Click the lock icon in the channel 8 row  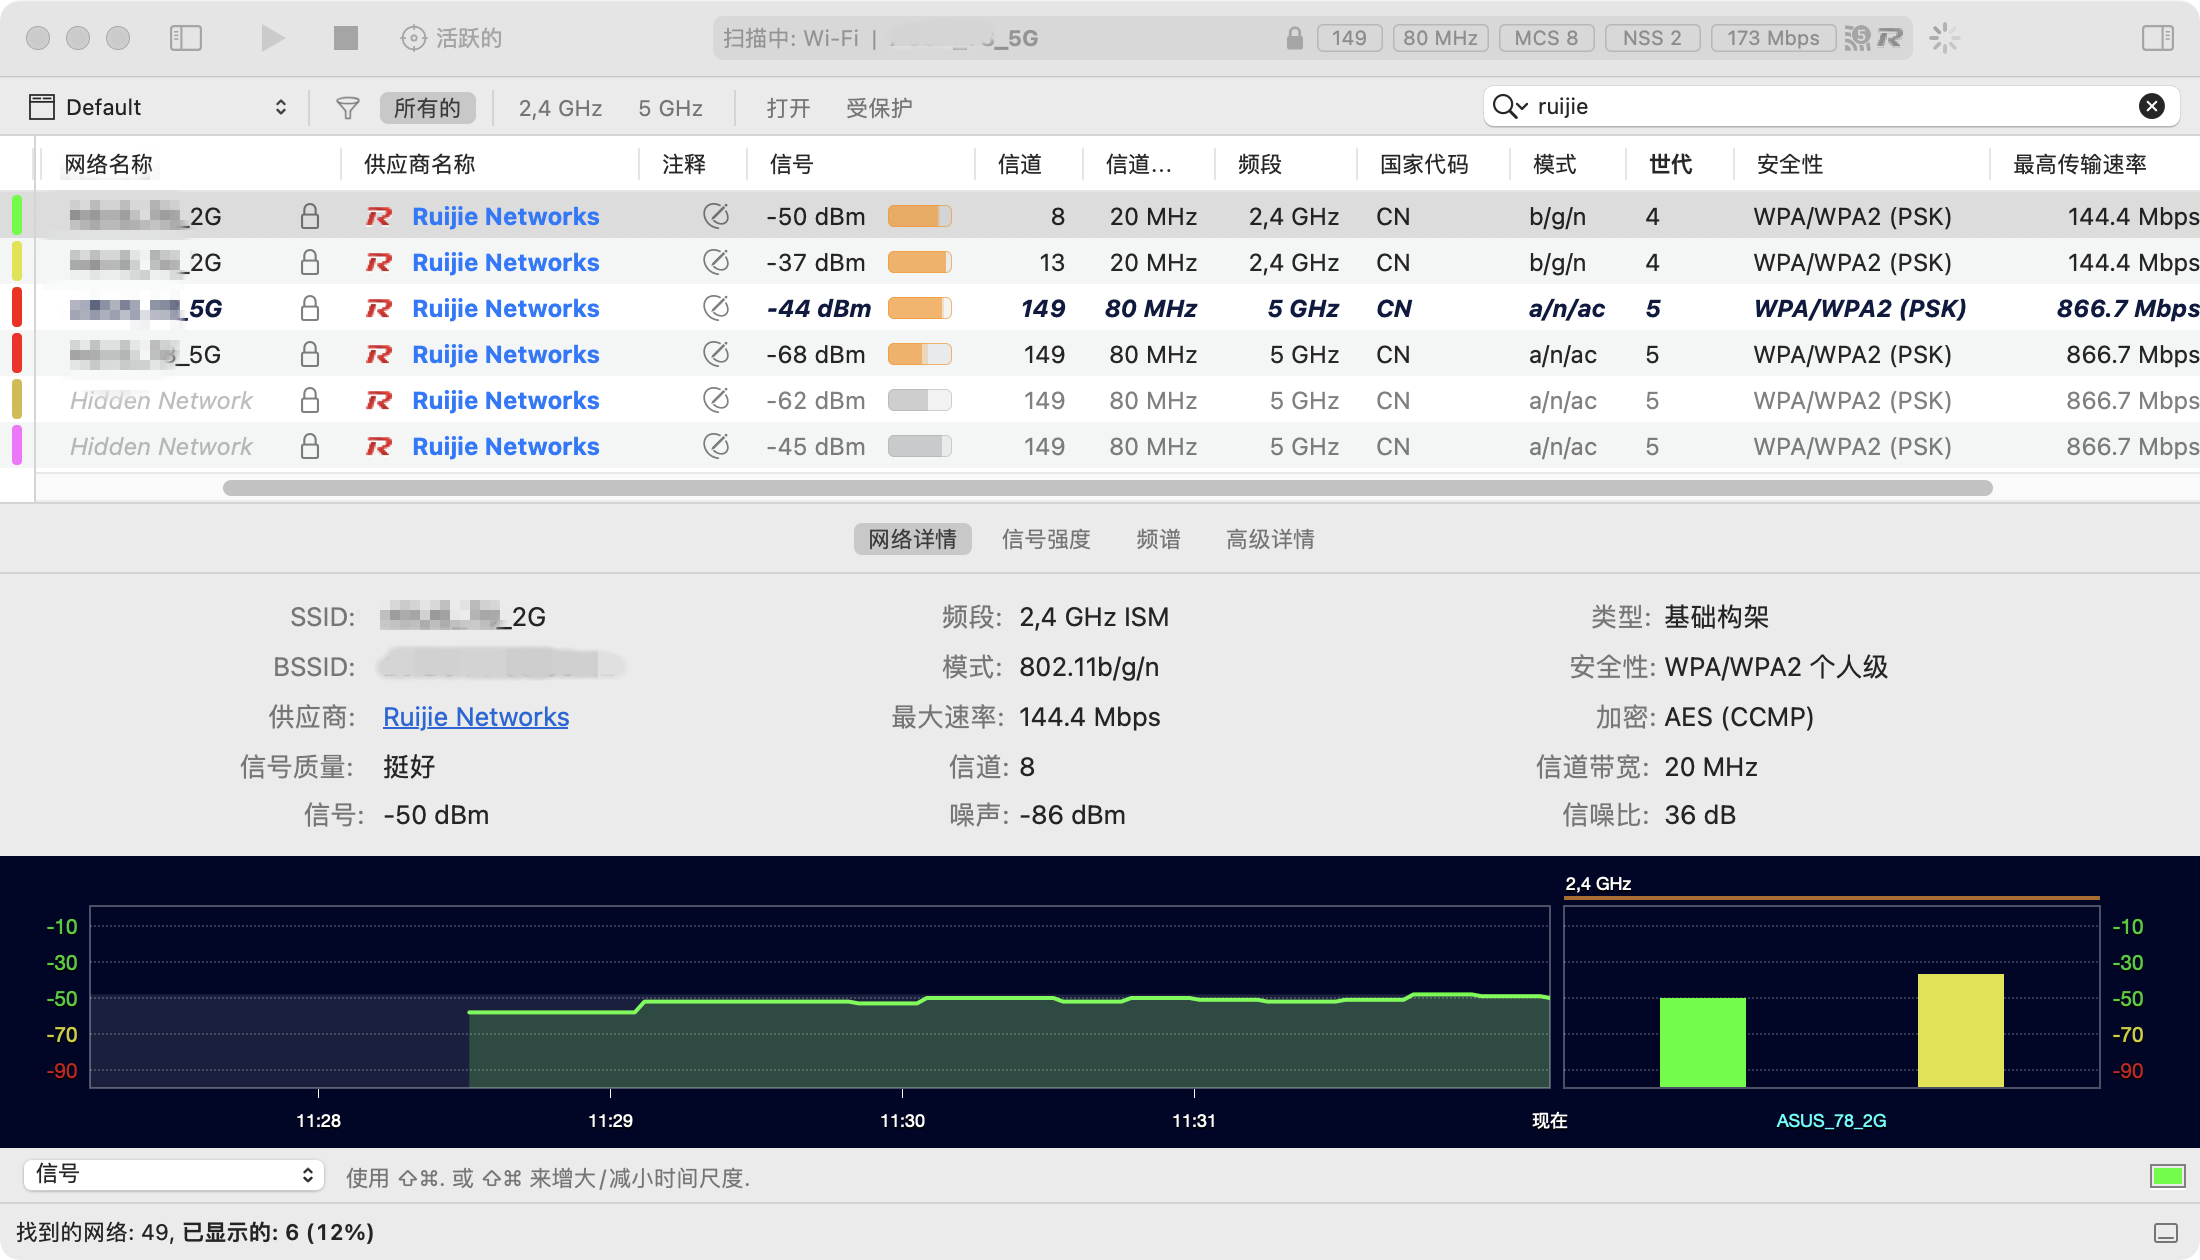(310, 216)
